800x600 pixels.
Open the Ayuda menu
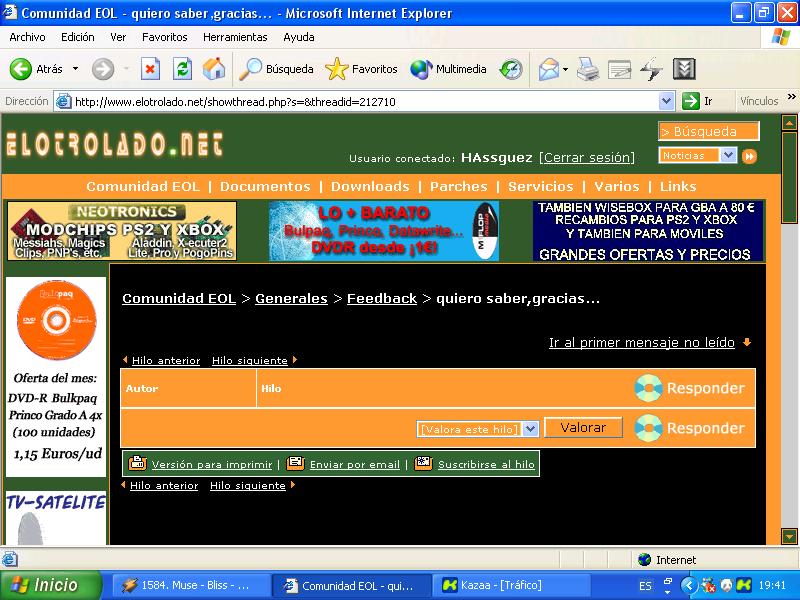(298, 37)
